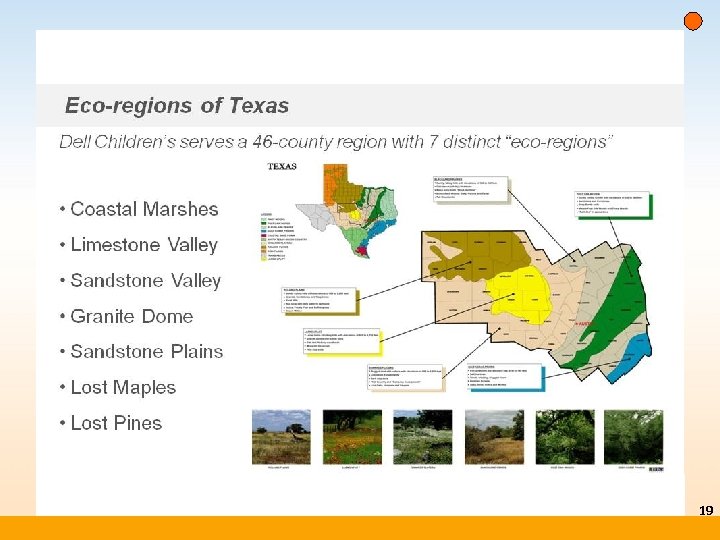Select the 'Lost Pines' bullet

111,423
